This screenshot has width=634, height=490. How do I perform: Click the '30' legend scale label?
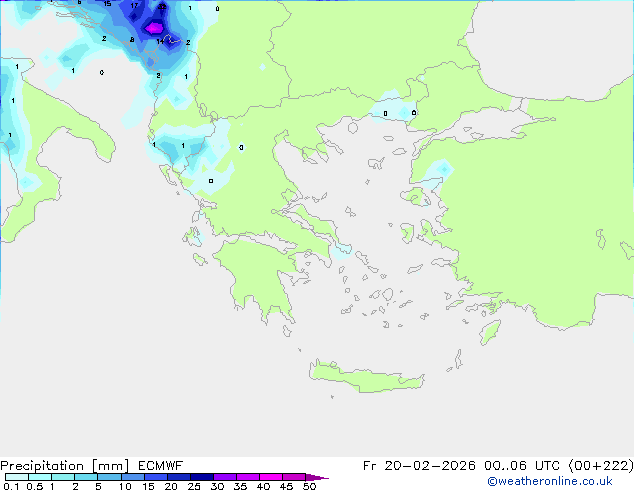(217, 486)
